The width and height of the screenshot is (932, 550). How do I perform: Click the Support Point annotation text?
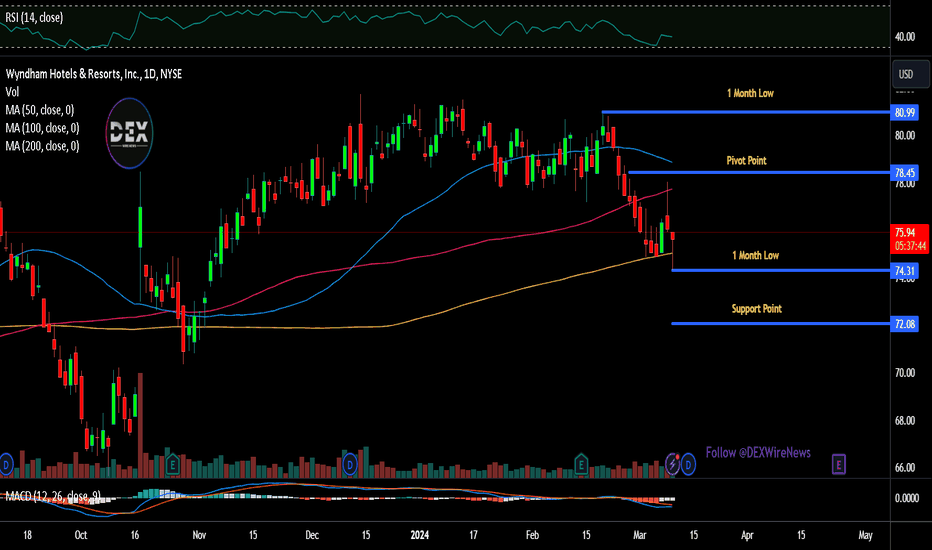coord(756,309)
